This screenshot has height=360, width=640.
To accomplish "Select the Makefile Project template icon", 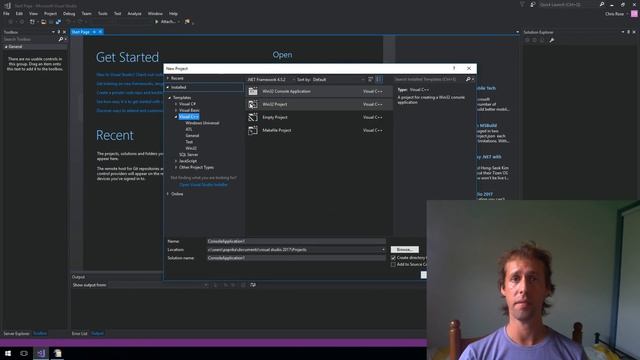I will click(x=253, y=130).
